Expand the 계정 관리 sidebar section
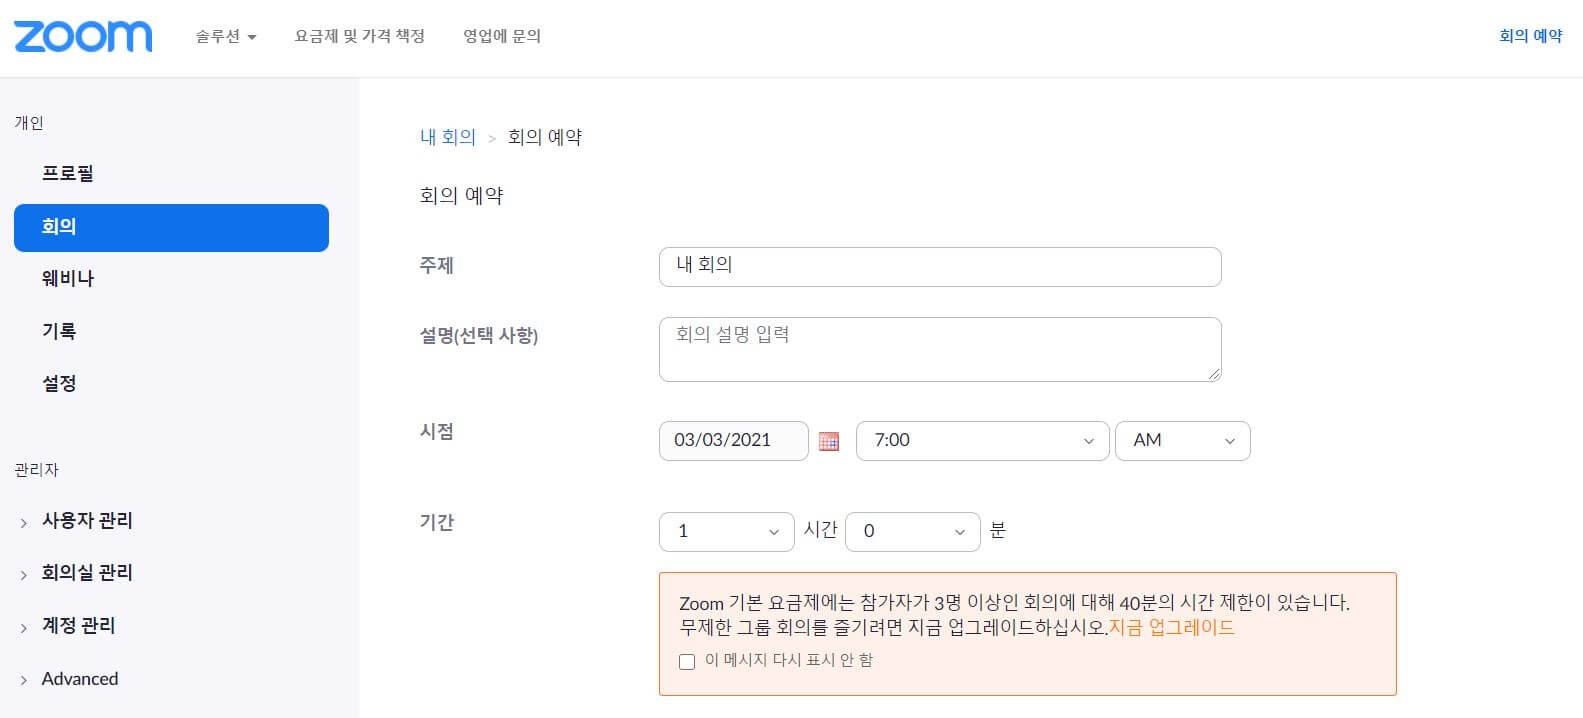 78,625
